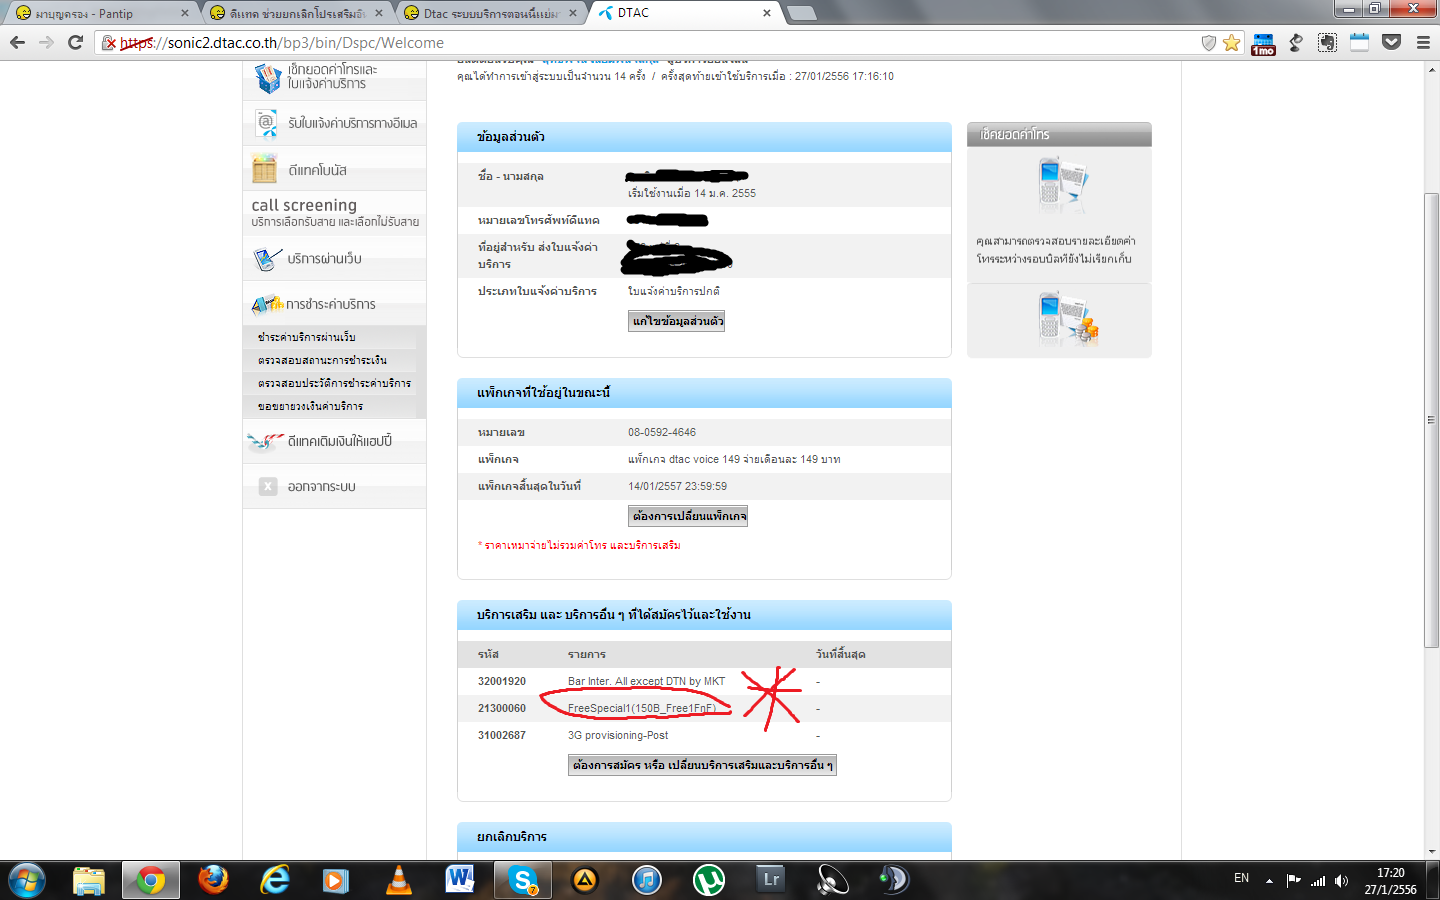Click the email bill (@) sidebar icon

pos(266,123)
